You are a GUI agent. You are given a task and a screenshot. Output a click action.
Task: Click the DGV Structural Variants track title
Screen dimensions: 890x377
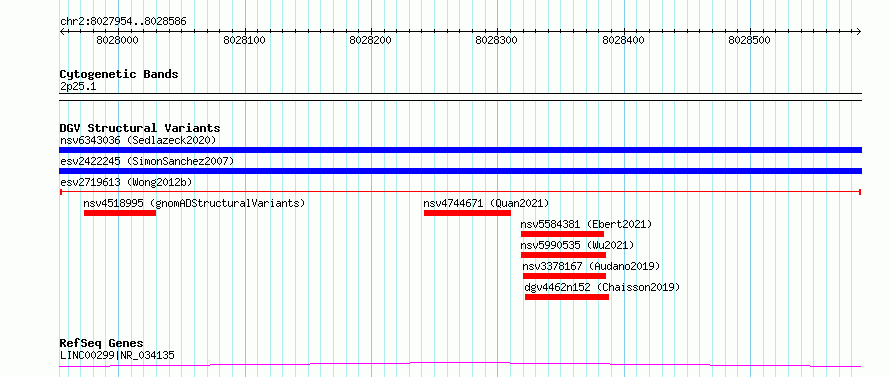tap(140, 128)
